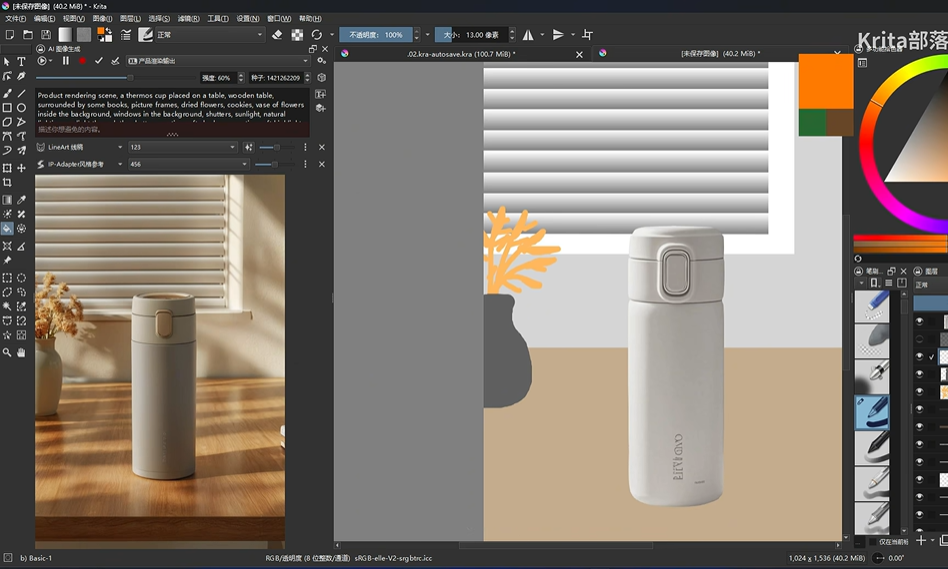Switch to the .02.kra-autosave.kra document tab
Viewport: 948px width, 569px height.
tap(461, 53)
